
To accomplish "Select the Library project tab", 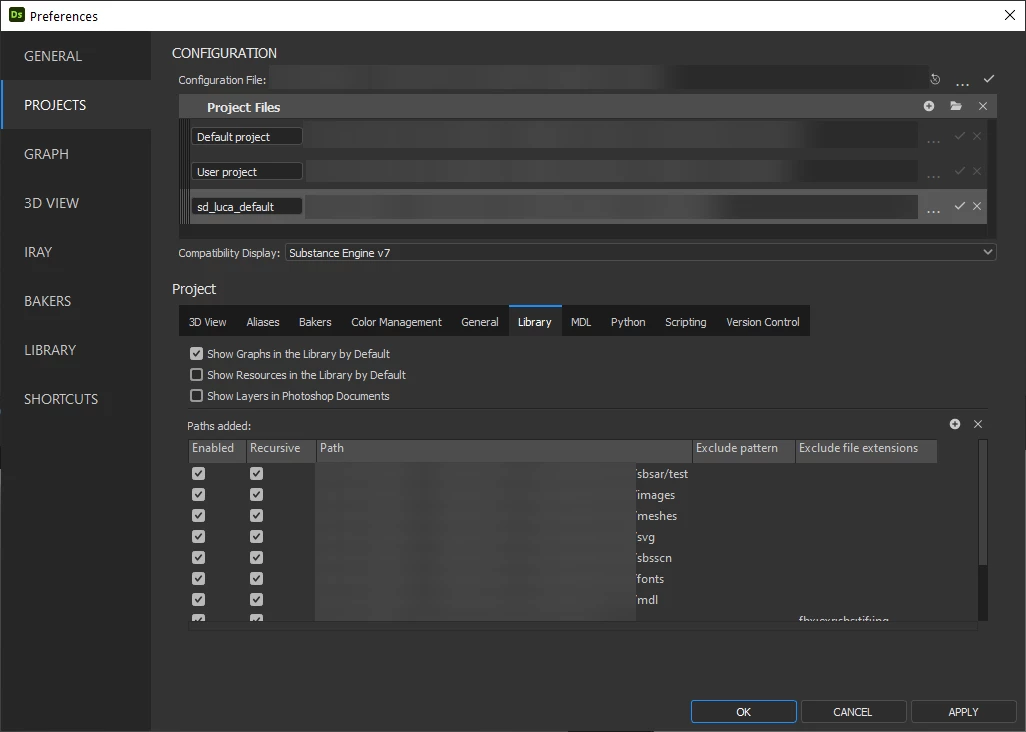I will point(535,322).
